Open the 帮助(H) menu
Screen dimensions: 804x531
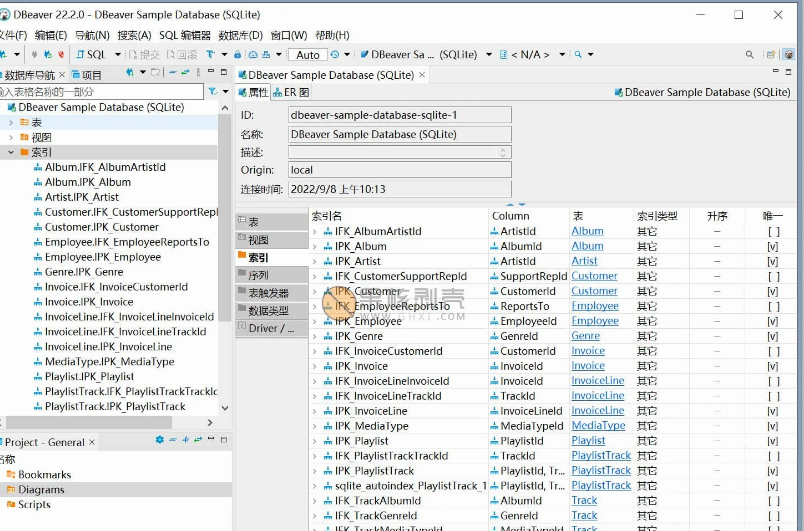(x=332, y=35)
